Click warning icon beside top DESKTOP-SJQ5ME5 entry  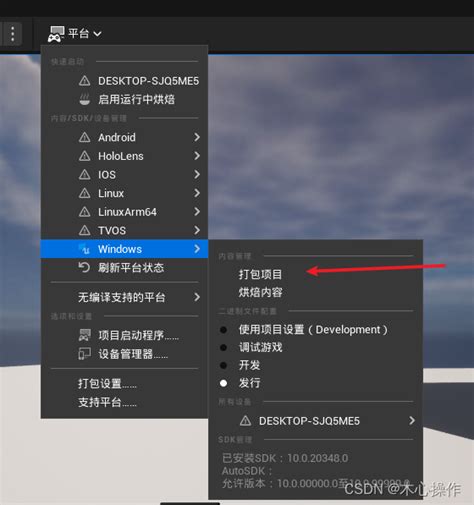[x=85, y=81]
